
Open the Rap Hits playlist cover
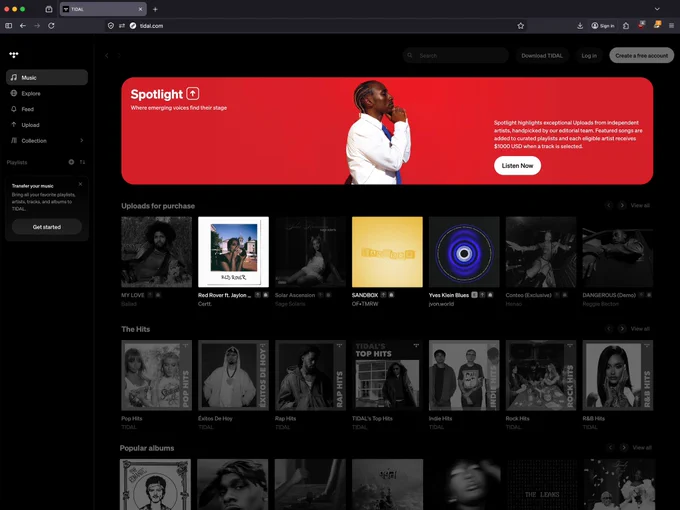click(311, 375)
